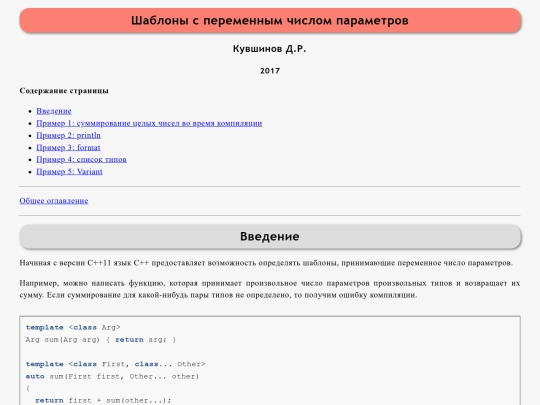Go to Пример 3: format link
This screenshot has height=405, width=540.
coord(68,147)
